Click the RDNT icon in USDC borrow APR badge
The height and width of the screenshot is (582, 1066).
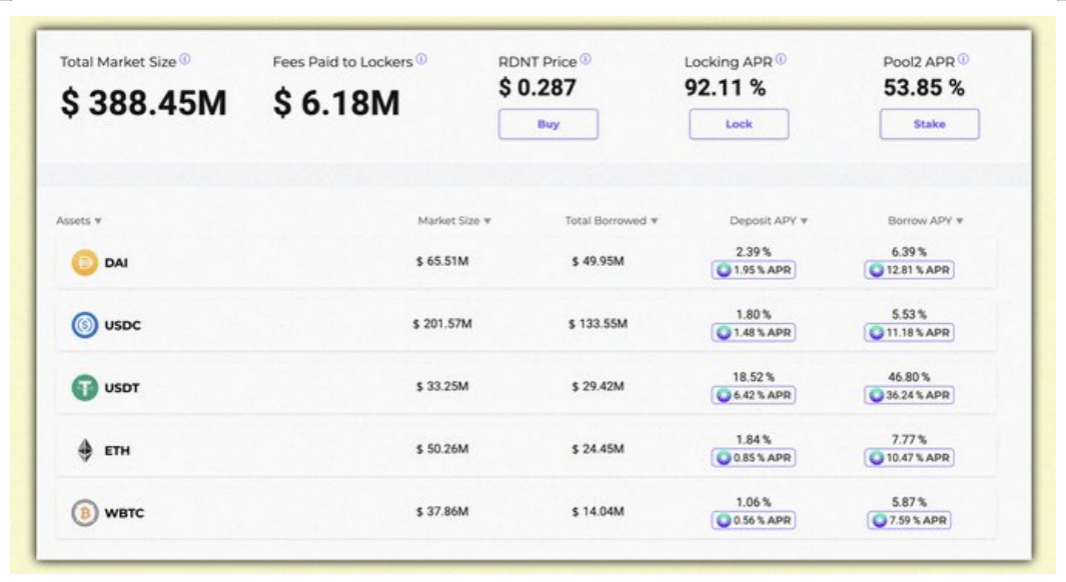(x=877, y=332)
